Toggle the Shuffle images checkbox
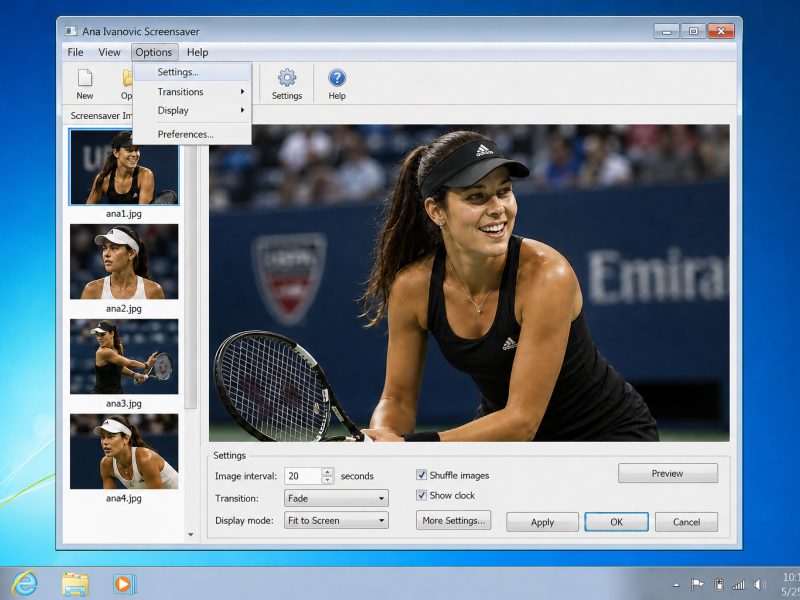Image resolution: width=800 pixels, height=600 pixels. coord(421,475)
